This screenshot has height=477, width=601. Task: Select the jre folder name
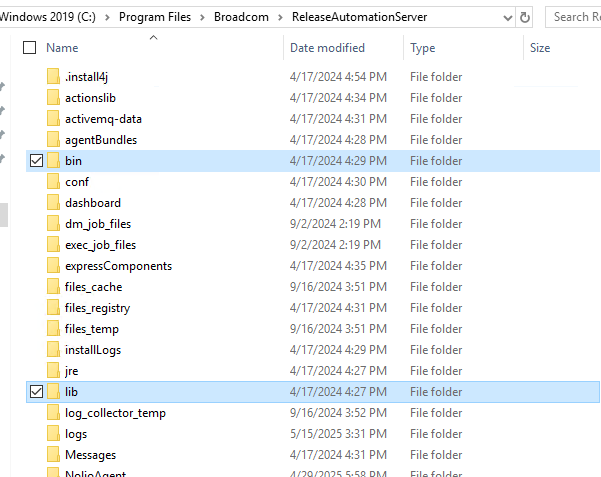71,371
